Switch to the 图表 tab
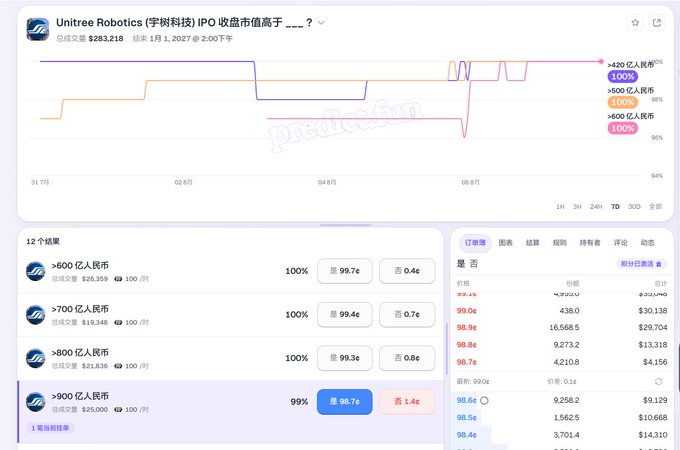680x450 pixels. click(506, 243)
